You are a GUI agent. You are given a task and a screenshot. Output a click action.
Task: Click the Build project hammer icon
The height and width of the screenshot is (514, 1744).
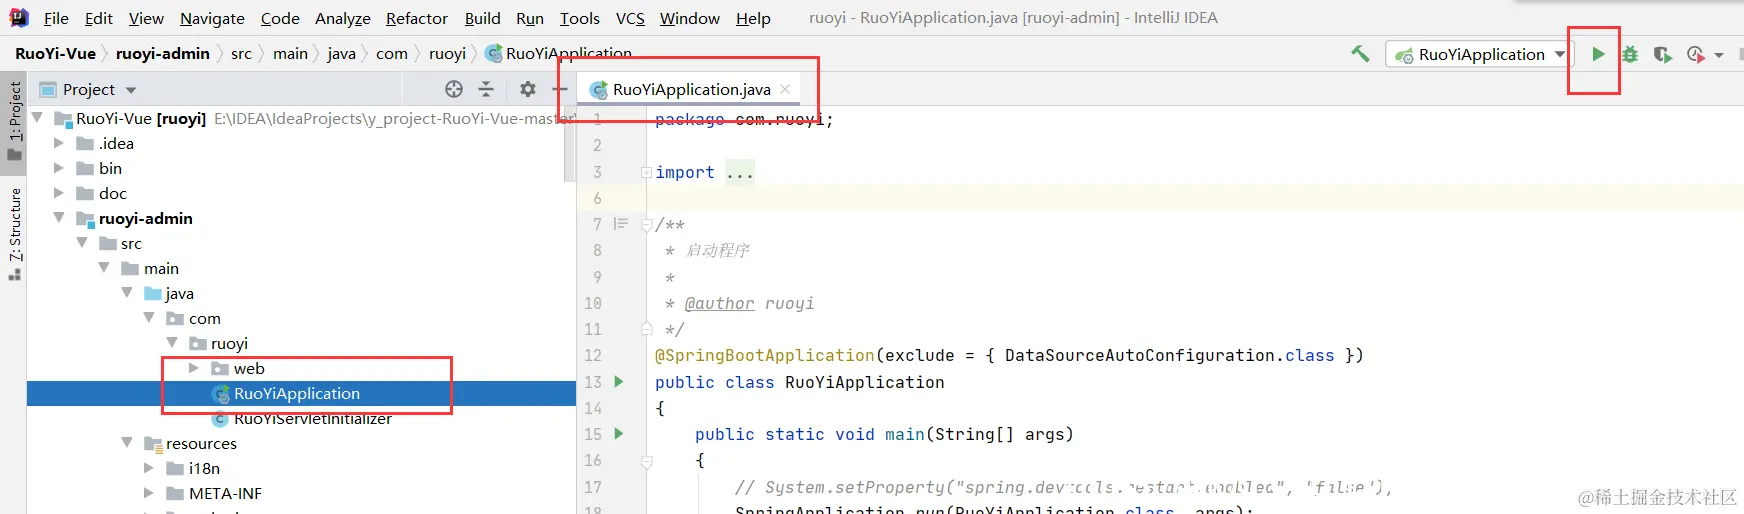pyautogui.click(x=1360, y=54)
